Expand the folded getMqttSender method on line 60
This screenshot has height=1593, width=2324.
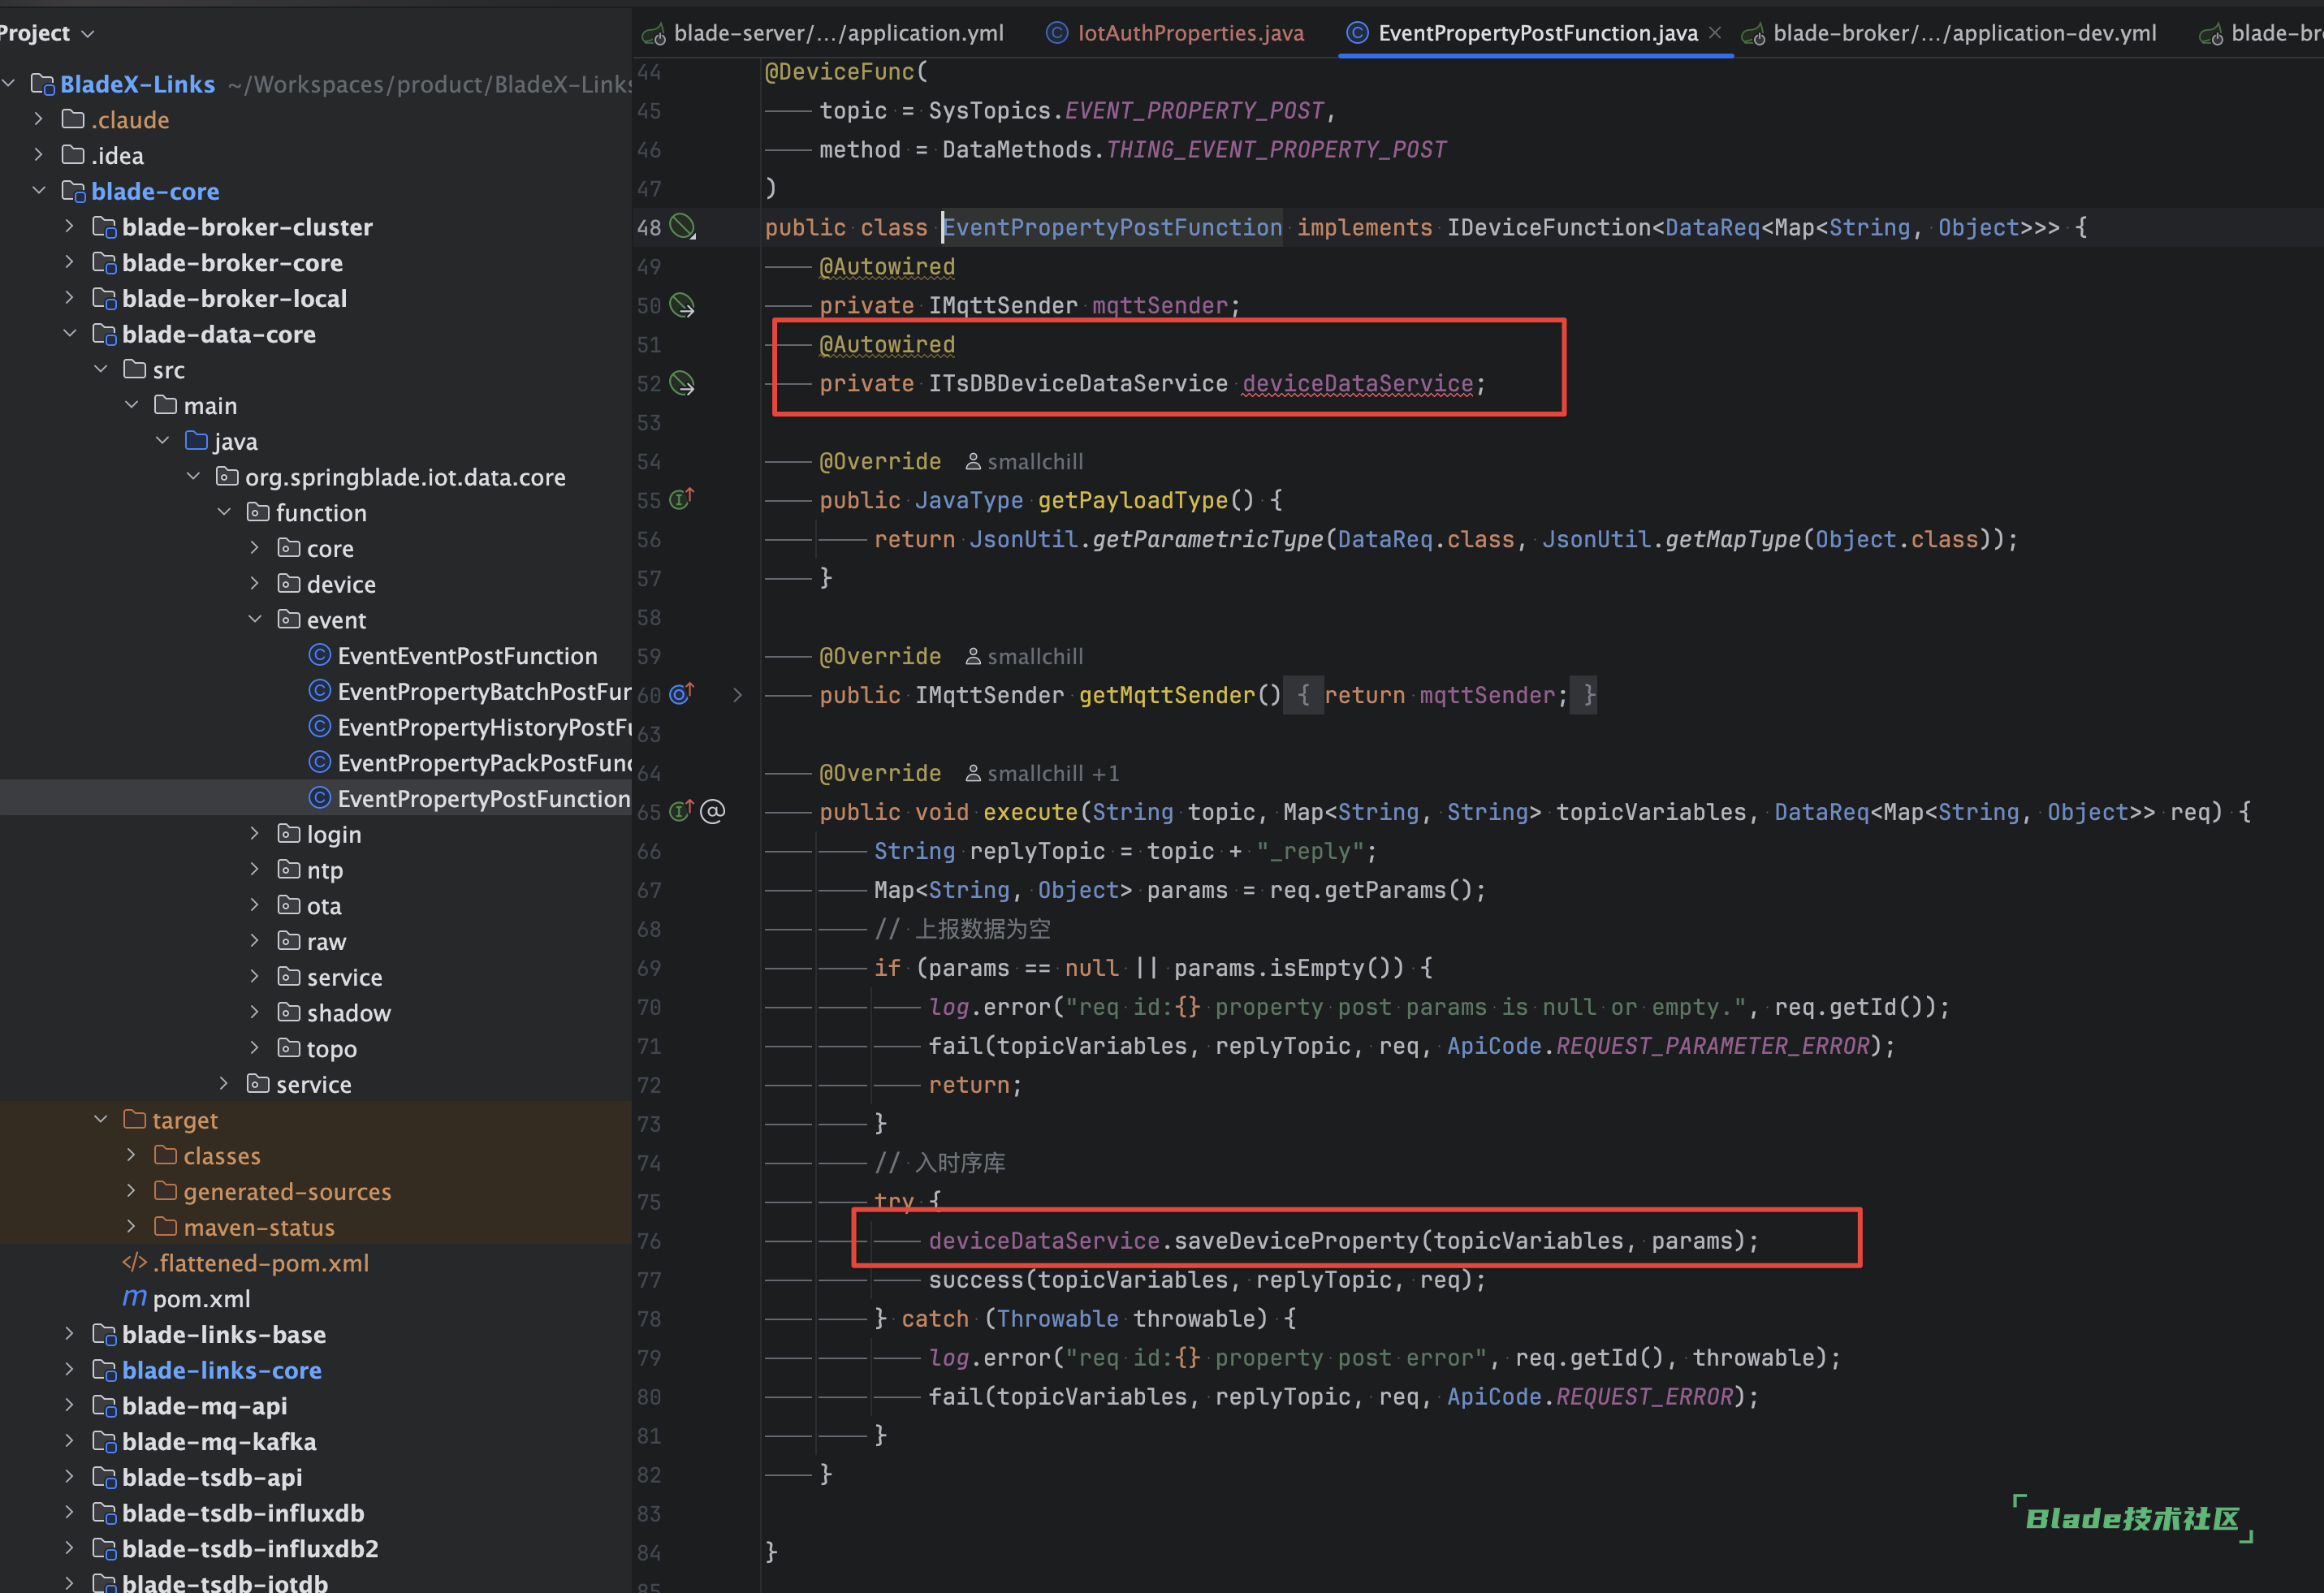click(738, 695)
